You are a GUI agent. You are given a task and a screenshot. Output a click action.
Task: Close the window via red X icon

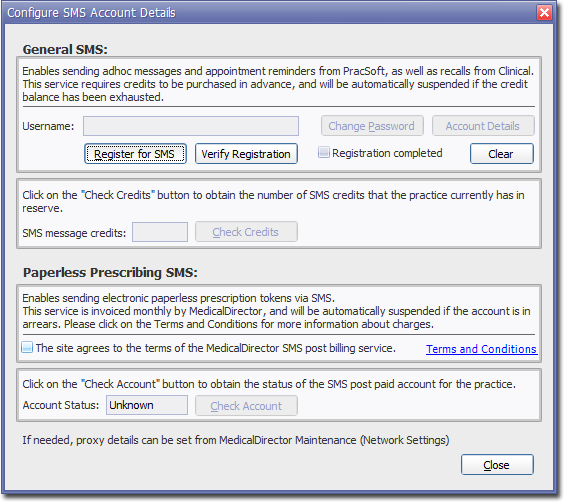544,13
